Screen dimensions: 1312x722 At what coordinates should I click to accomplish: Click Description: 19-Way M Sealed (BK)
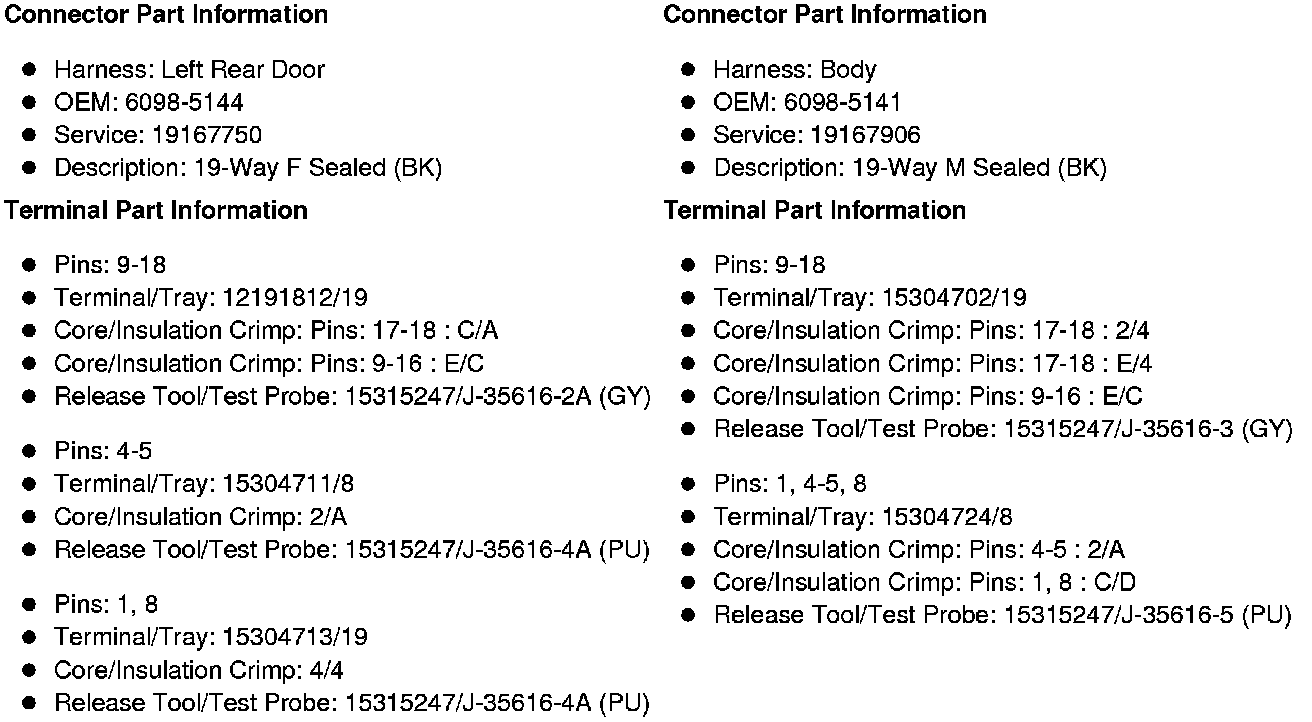point(909,168)
